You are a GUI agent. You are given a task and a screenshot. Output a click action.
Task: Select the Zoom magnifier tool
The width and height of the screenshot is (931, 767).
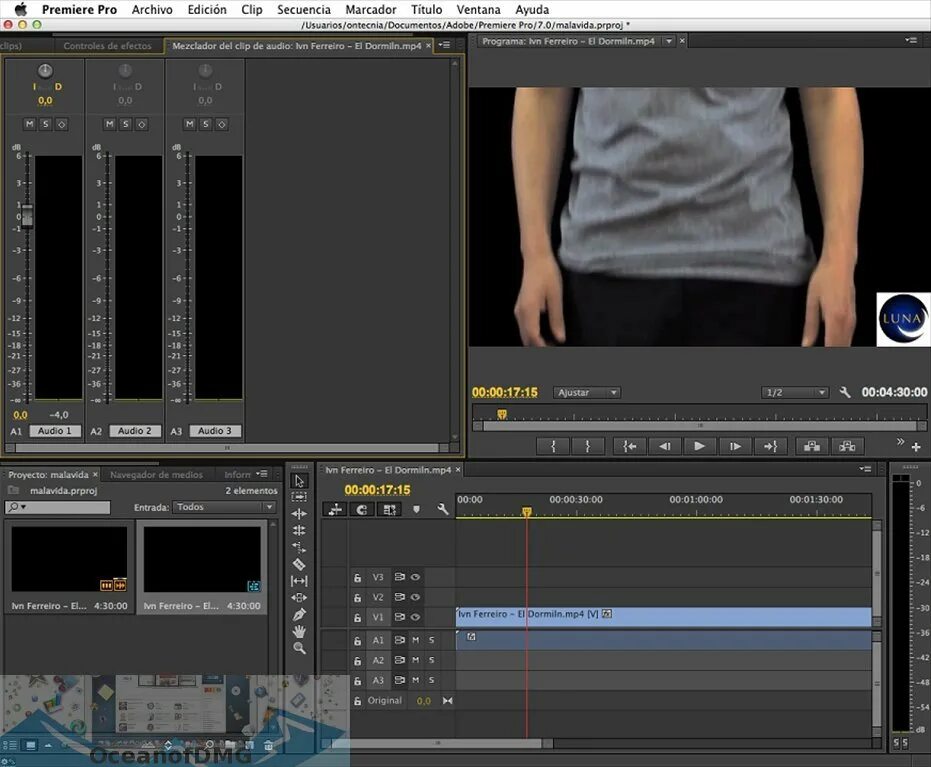tap(299, 648)
